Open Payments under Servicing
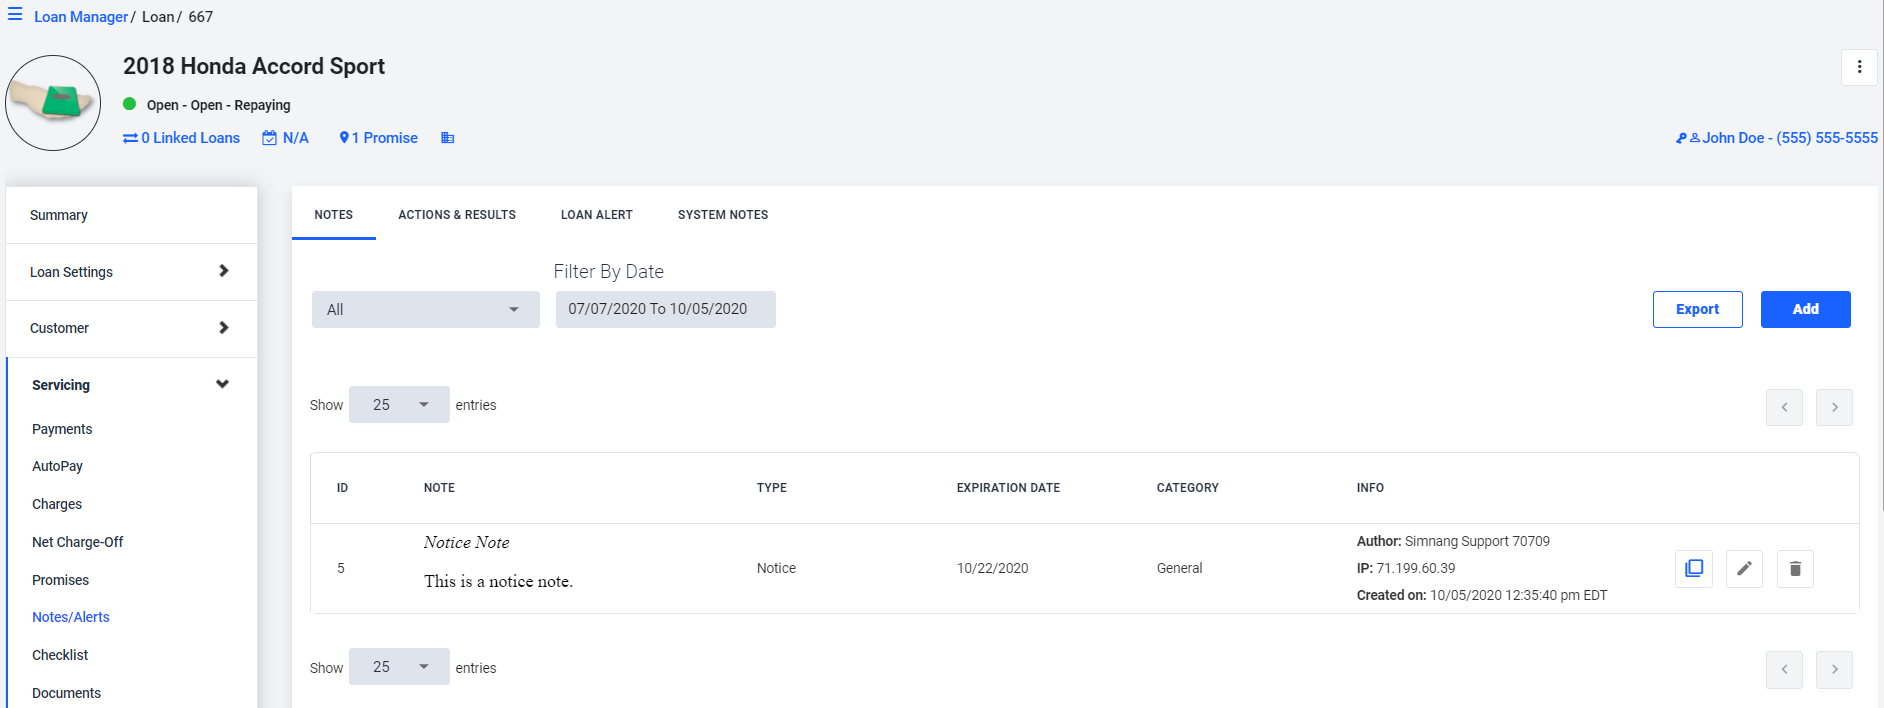 pyautogui.click(x=62, y=429)
